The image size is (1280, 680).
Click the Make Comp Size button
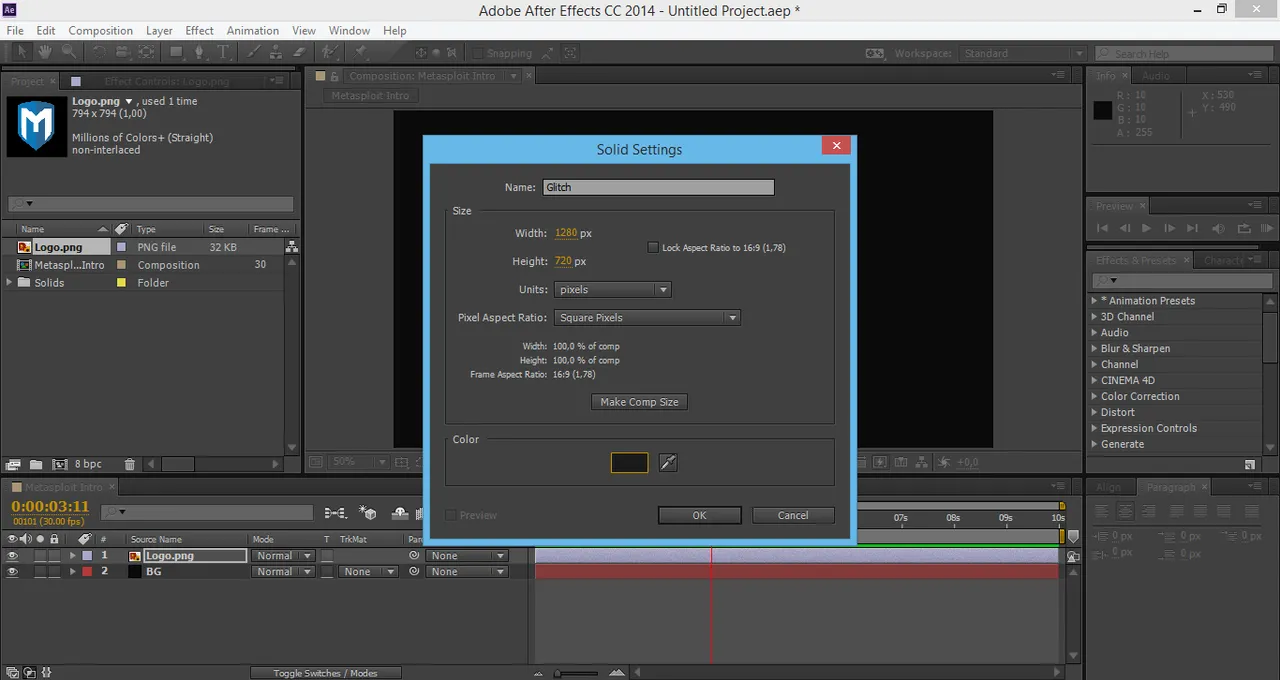[x=639, y=402]
